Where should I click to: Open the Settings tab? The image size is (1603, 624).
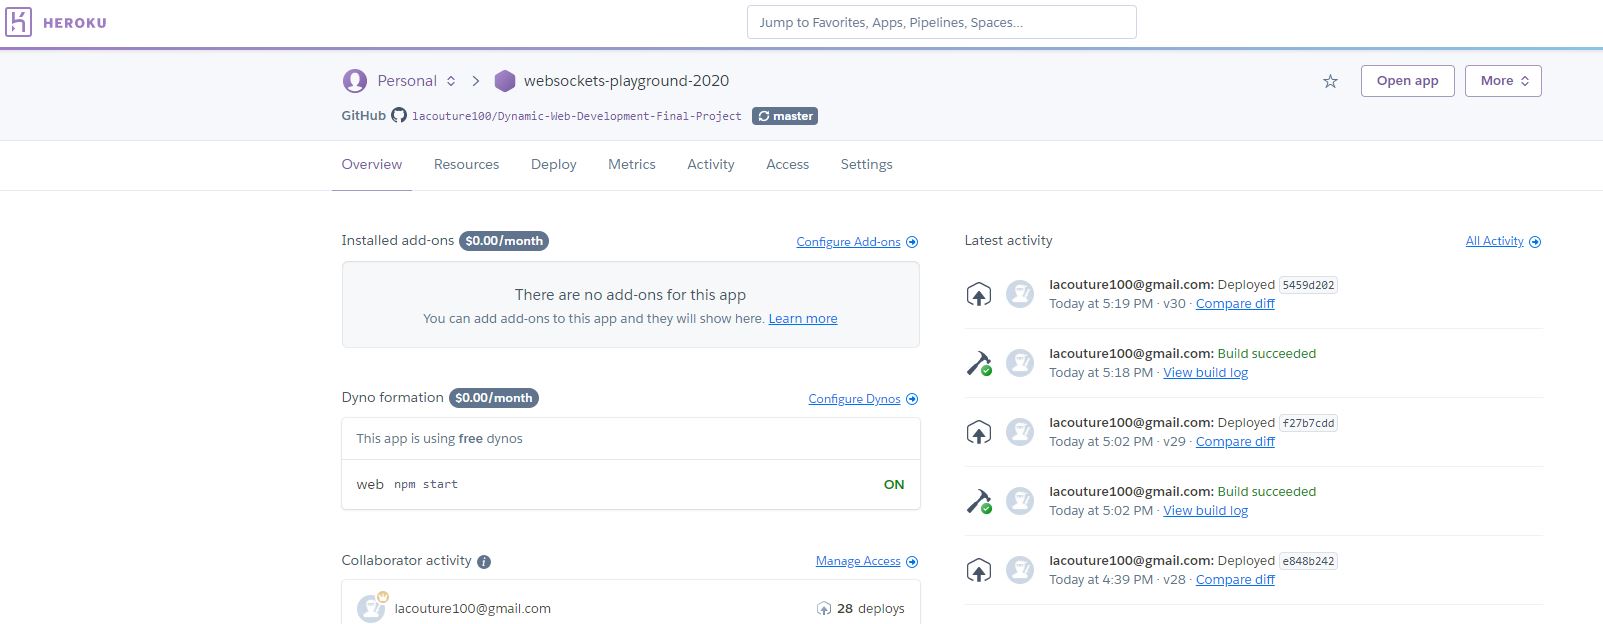[x=867, y=164]
